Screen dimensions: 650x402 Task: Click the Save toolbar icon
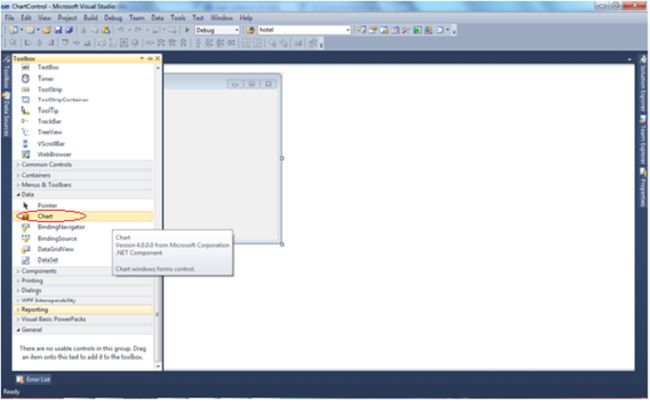(x=58, y=30)
